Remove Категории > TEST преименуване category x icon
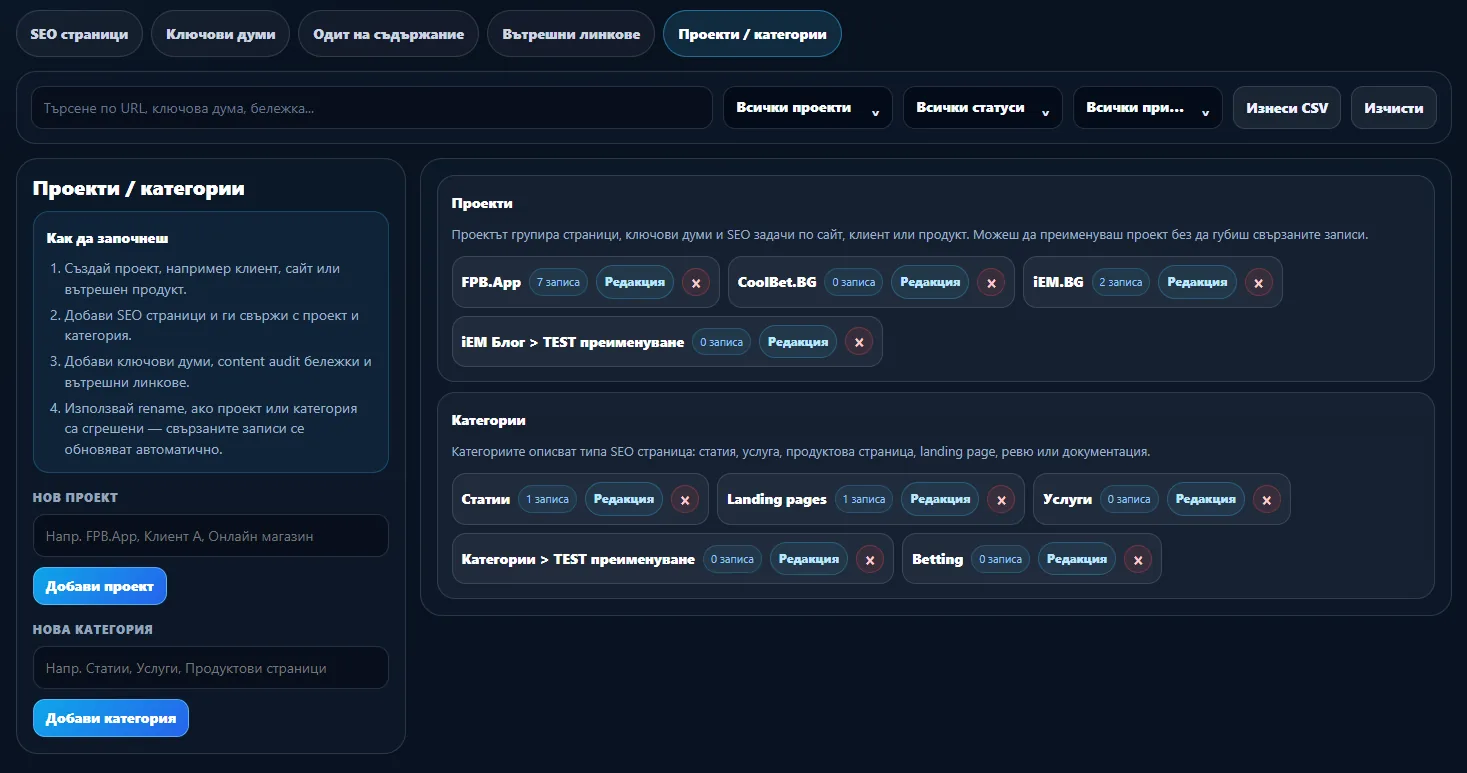The image size is (1467, 773). tap(870, 559)
